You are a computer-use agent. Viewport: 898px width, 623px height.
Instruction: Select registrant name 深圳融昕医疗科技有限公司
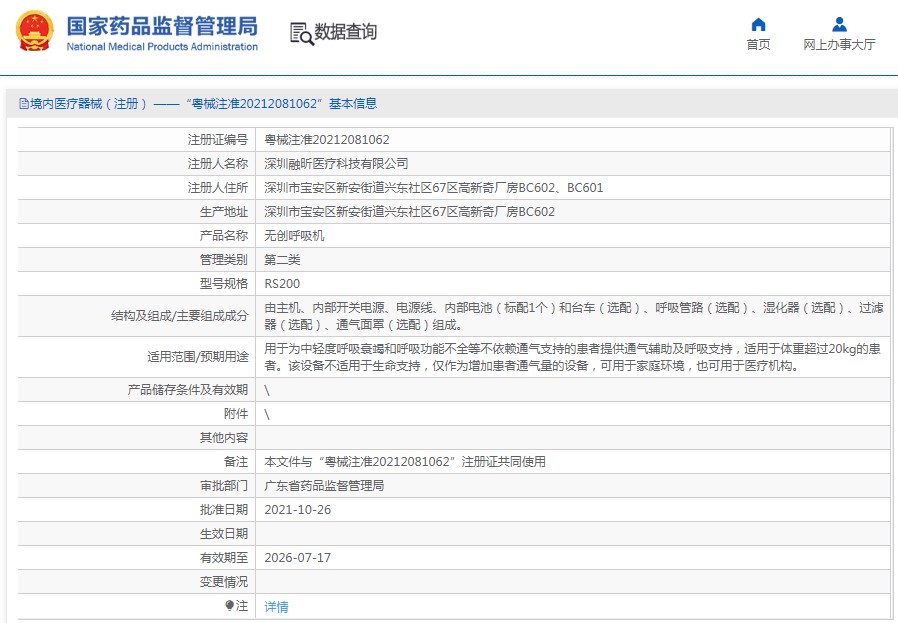point(336,164)
